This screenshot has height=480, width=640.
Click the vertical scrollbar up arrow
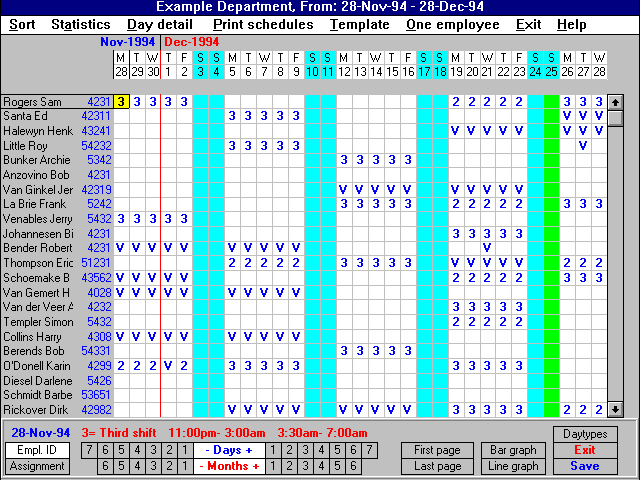(x=616, y=102)
